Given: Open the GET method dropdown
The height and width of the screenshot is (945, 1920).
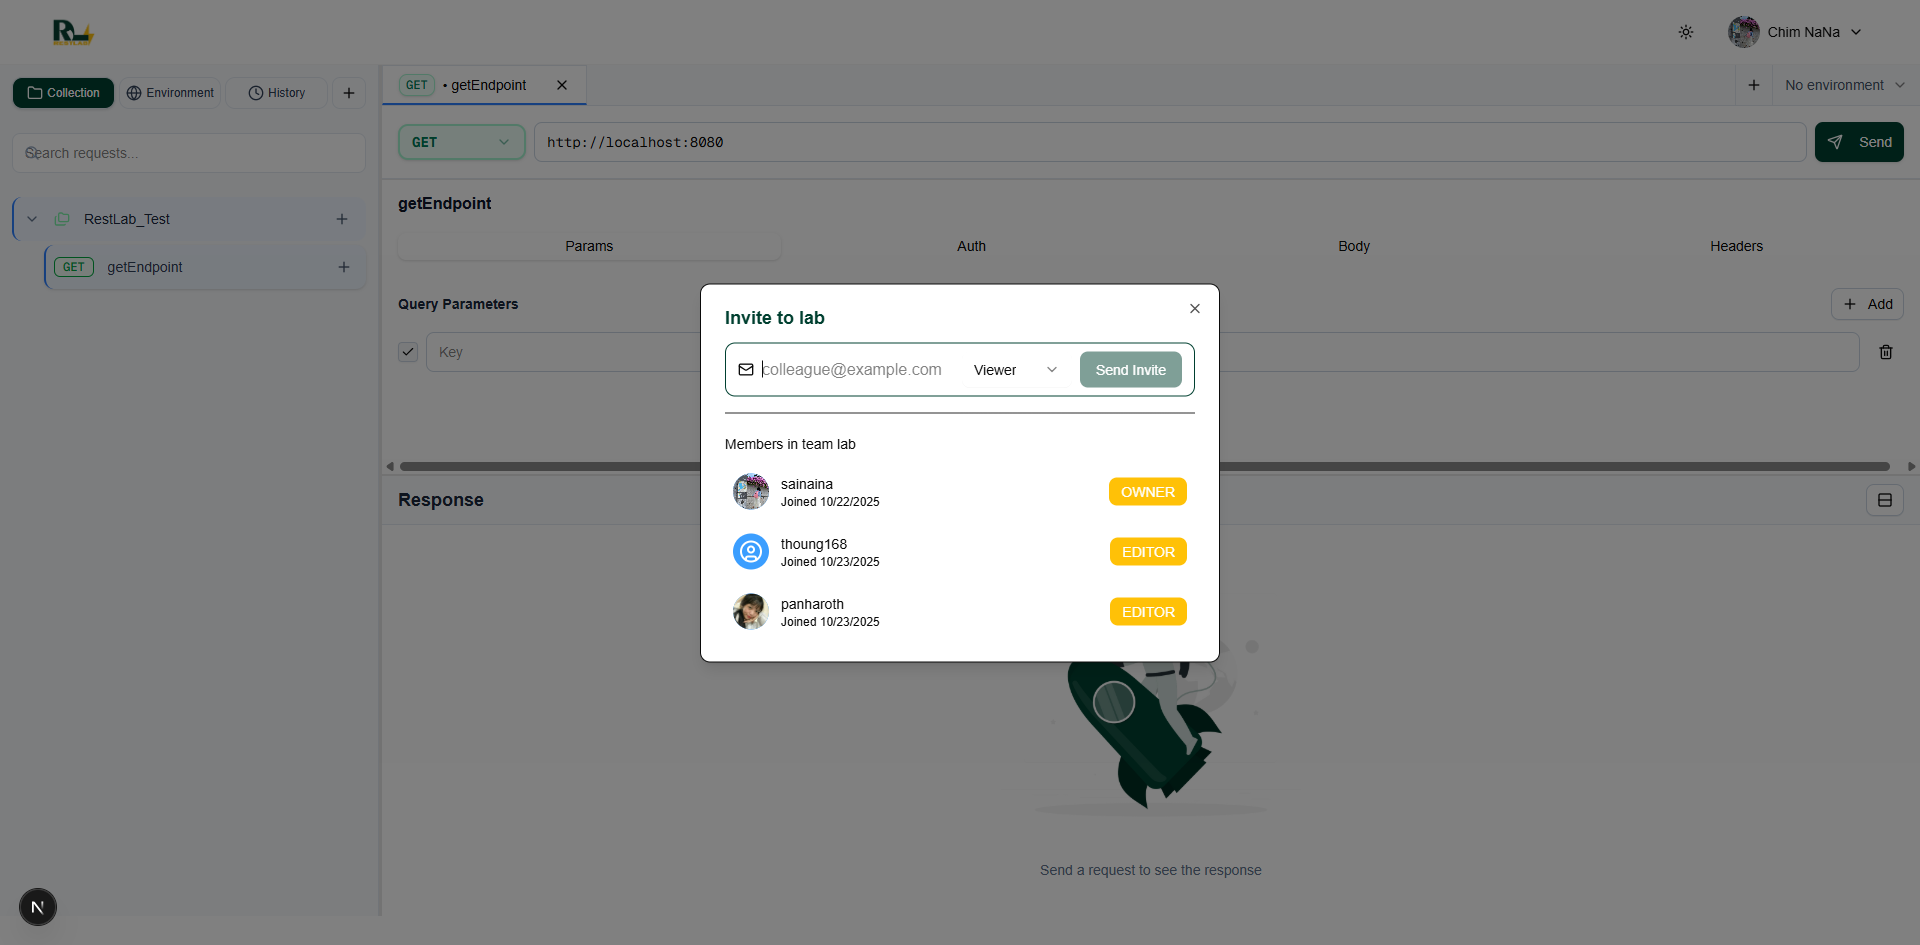Looking at the screenshot, I should 462,142.
